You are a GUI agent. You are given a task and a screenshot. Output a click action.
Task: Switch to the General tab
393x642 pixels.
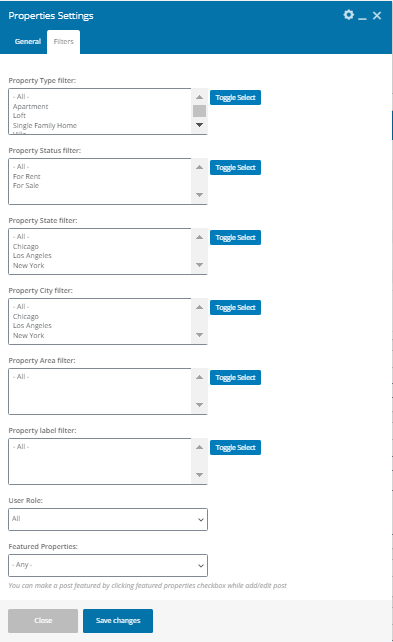[x=28, y=41]
